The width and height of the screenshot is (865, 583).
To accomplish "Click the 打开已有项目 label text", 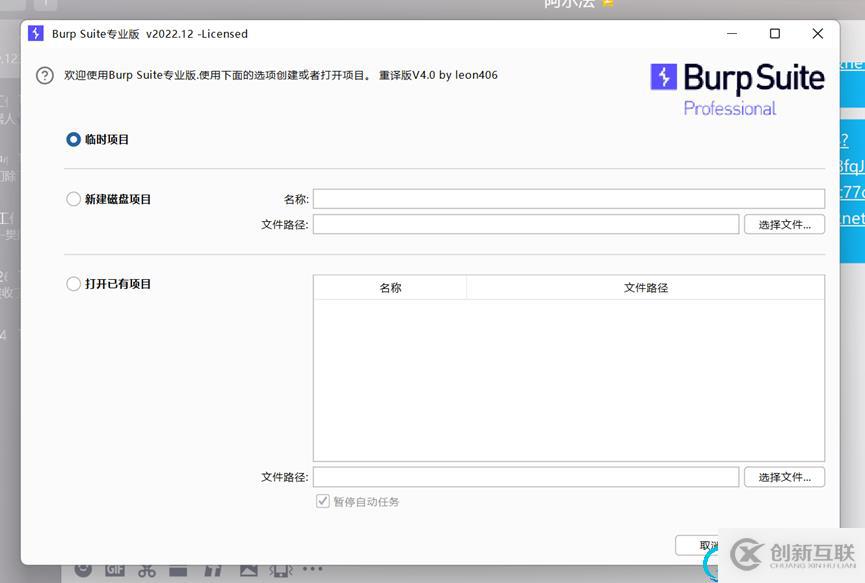I will [118, 284].
